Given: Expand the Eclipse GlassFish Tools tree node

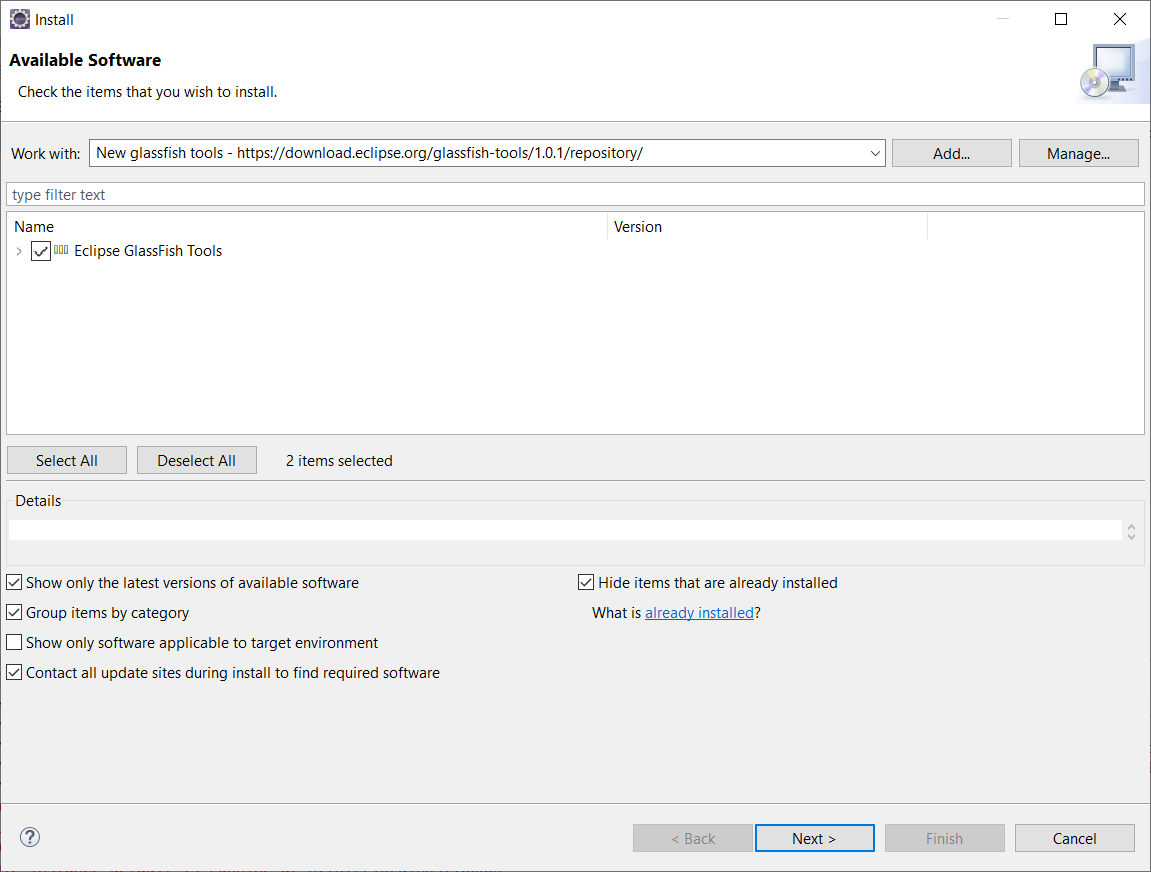Looking at the screenshot, I should 19,252.
